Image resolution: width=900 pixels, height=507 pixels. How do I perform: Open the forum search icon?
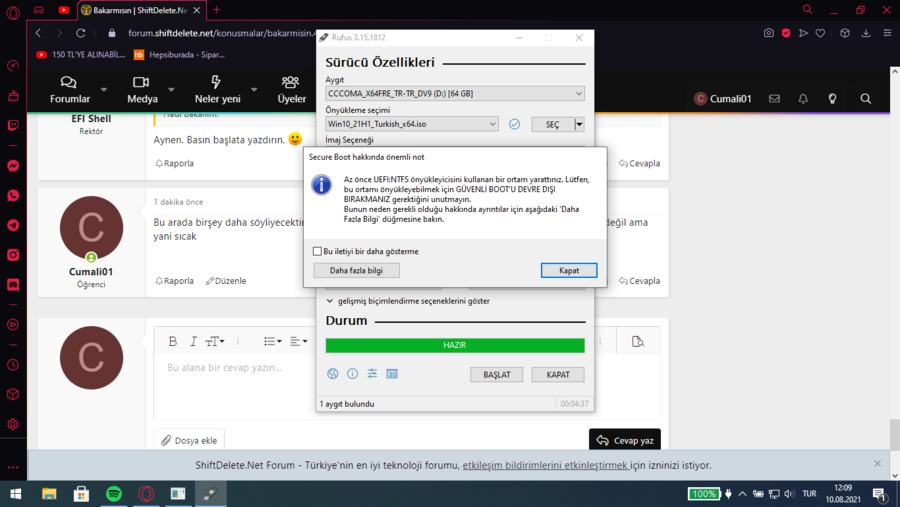tap(866, 99)
